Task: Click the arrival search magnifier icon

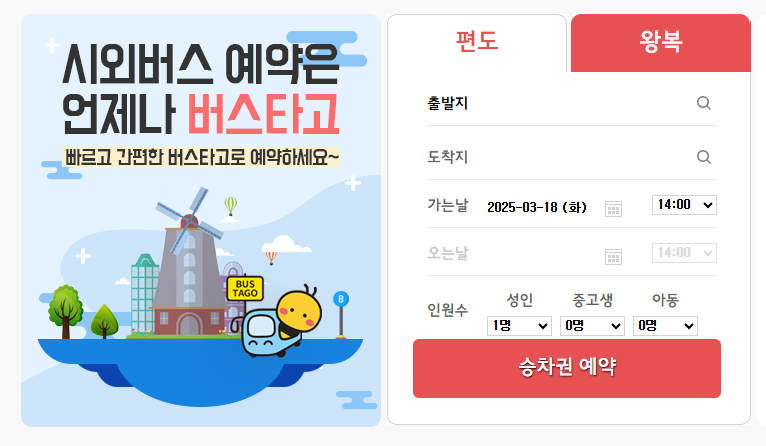Action: pos(703,157)
